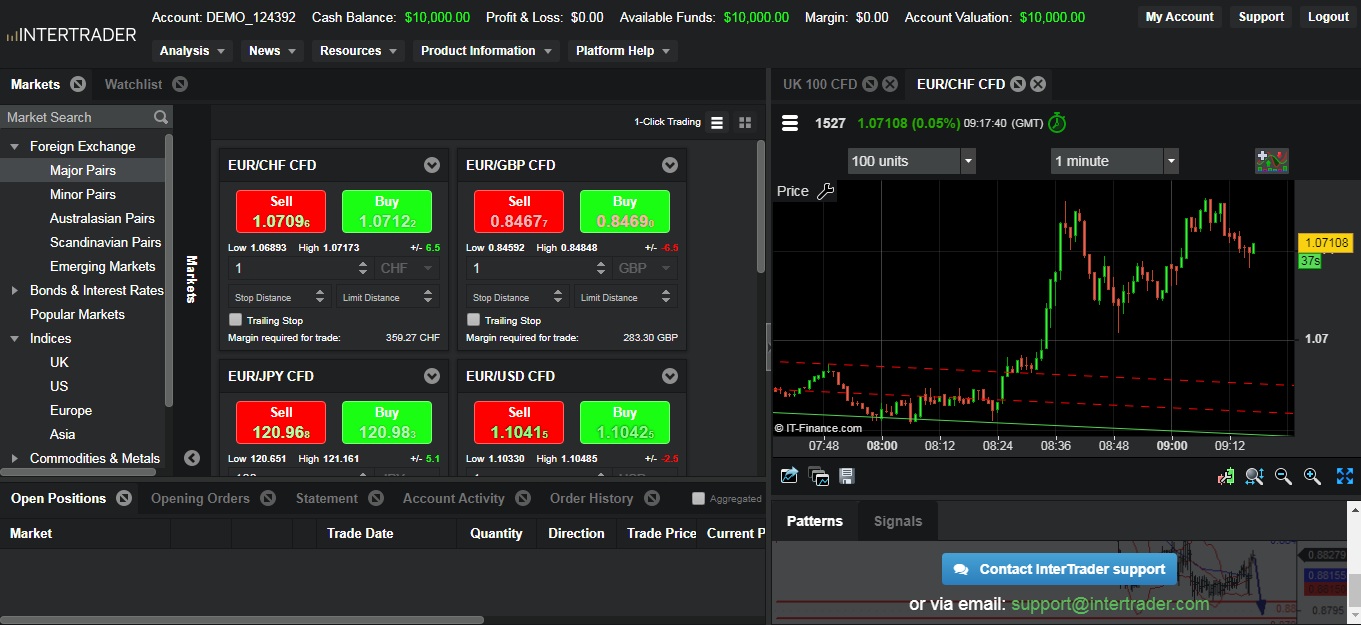This screenshot has height=625, width=1361.
Task: Open the 1 minute timeframe dropdown
Action: [x=1115, y=161]
